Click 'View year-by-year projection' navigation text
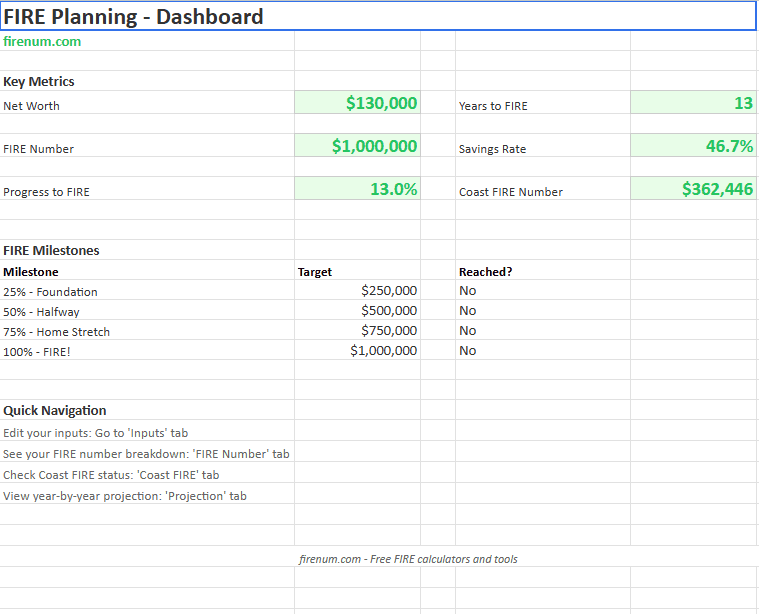 point(125,496)
